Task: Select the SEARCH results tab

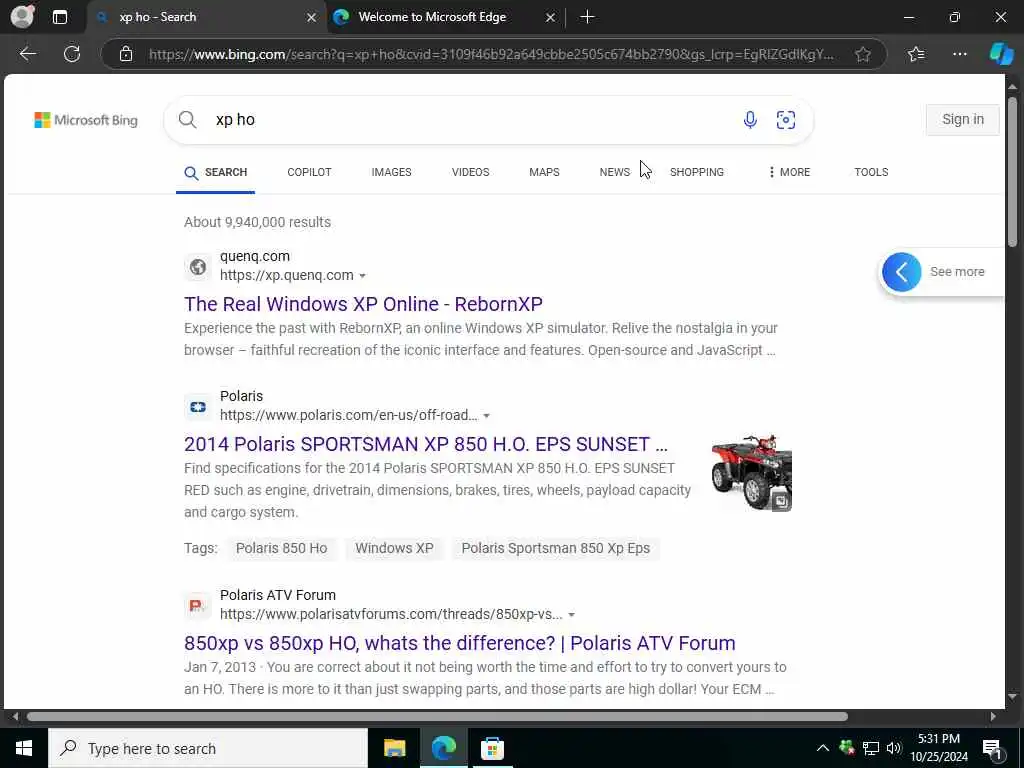Action: point(216,172)
